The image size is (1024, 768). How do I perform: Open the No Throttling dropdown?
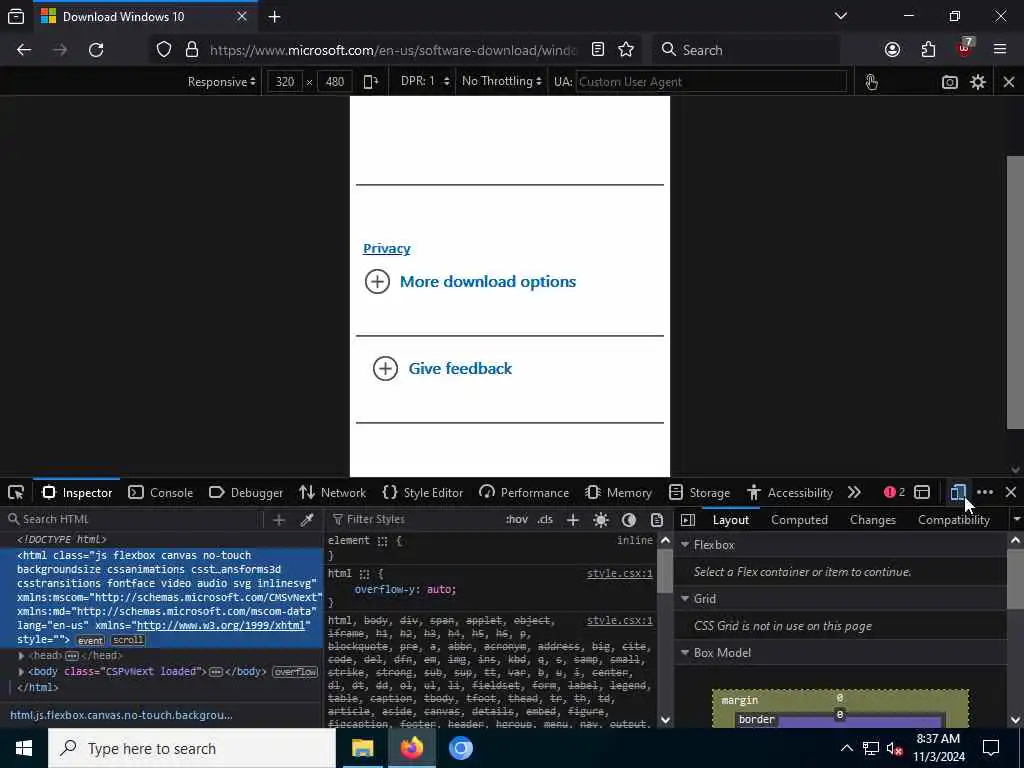pos(502,82)
